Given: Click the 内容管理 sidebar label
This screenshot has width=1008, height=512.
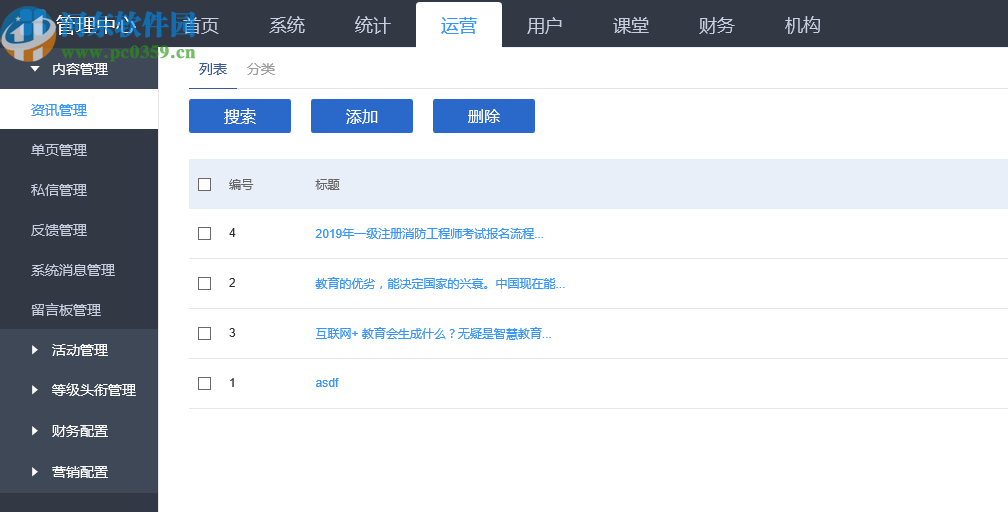Looking at the screenshot, I should (80, 69).
